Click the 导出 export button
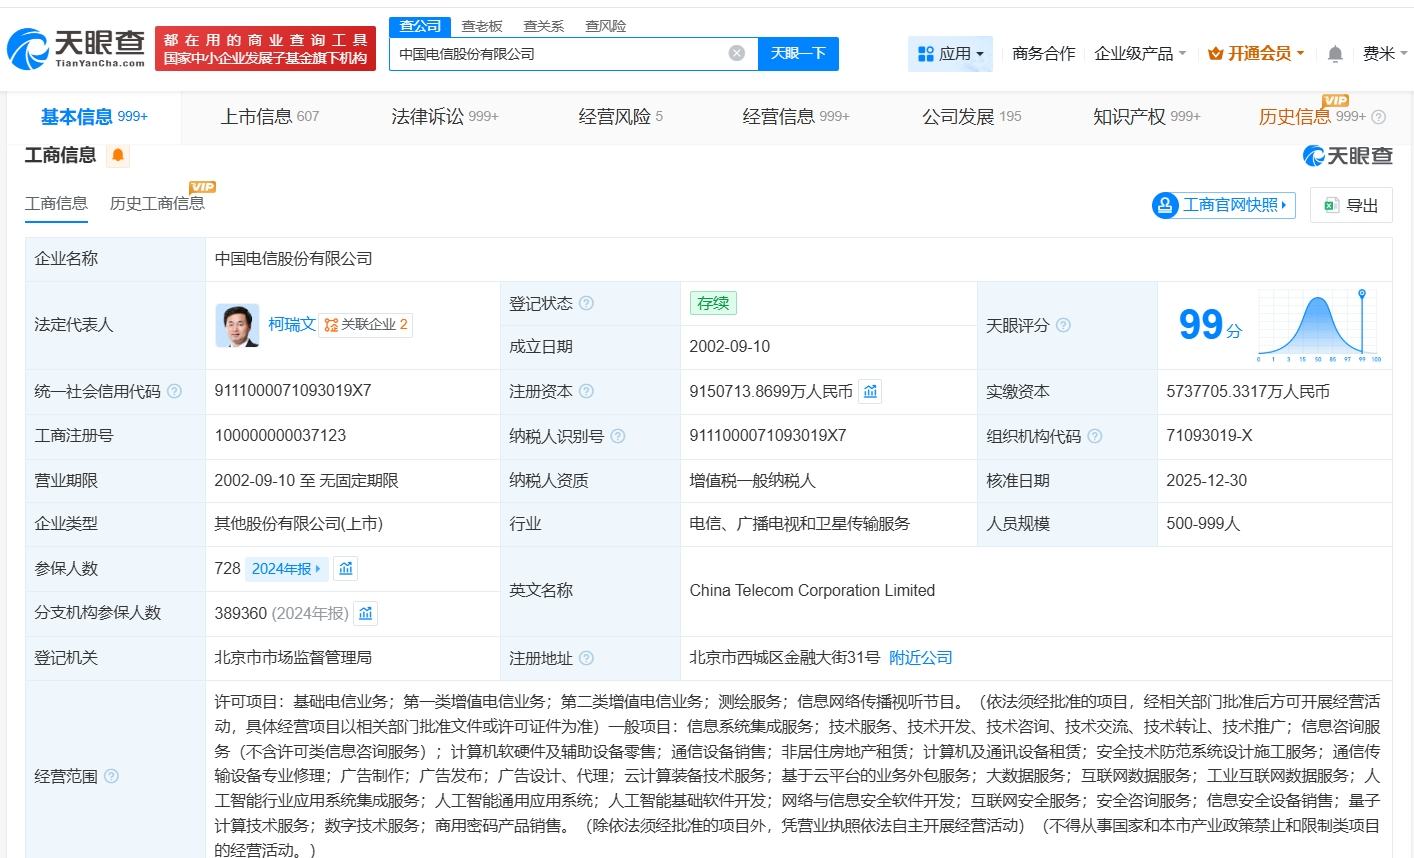Viewport: 1414px width, 858px height. click(1351, 205)
